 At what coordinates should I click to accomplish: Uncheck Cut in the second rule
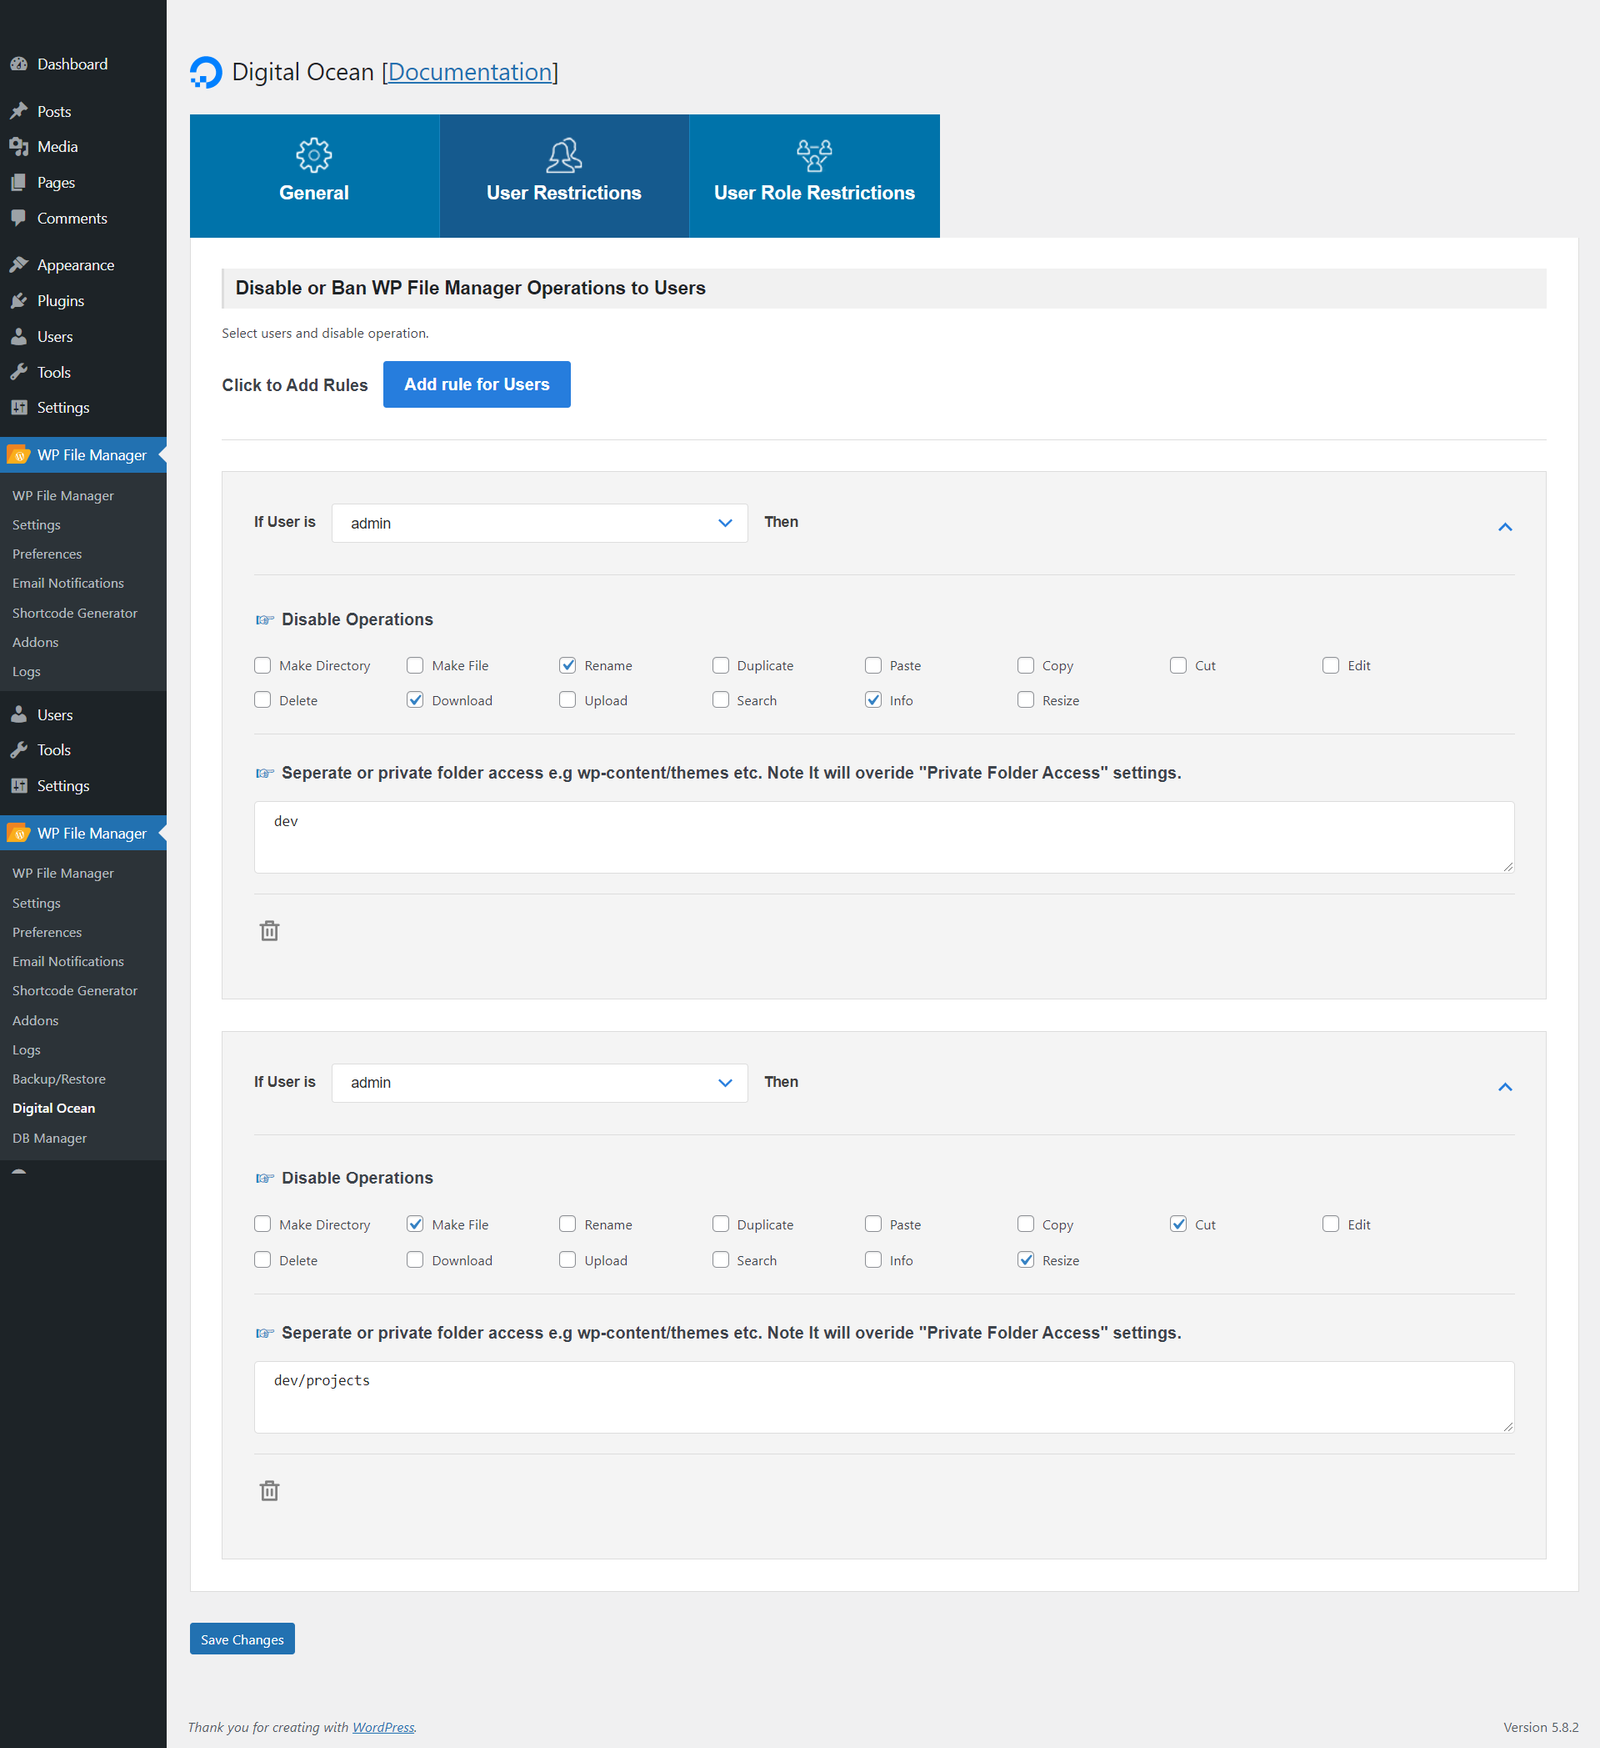pos(1178,1224)
